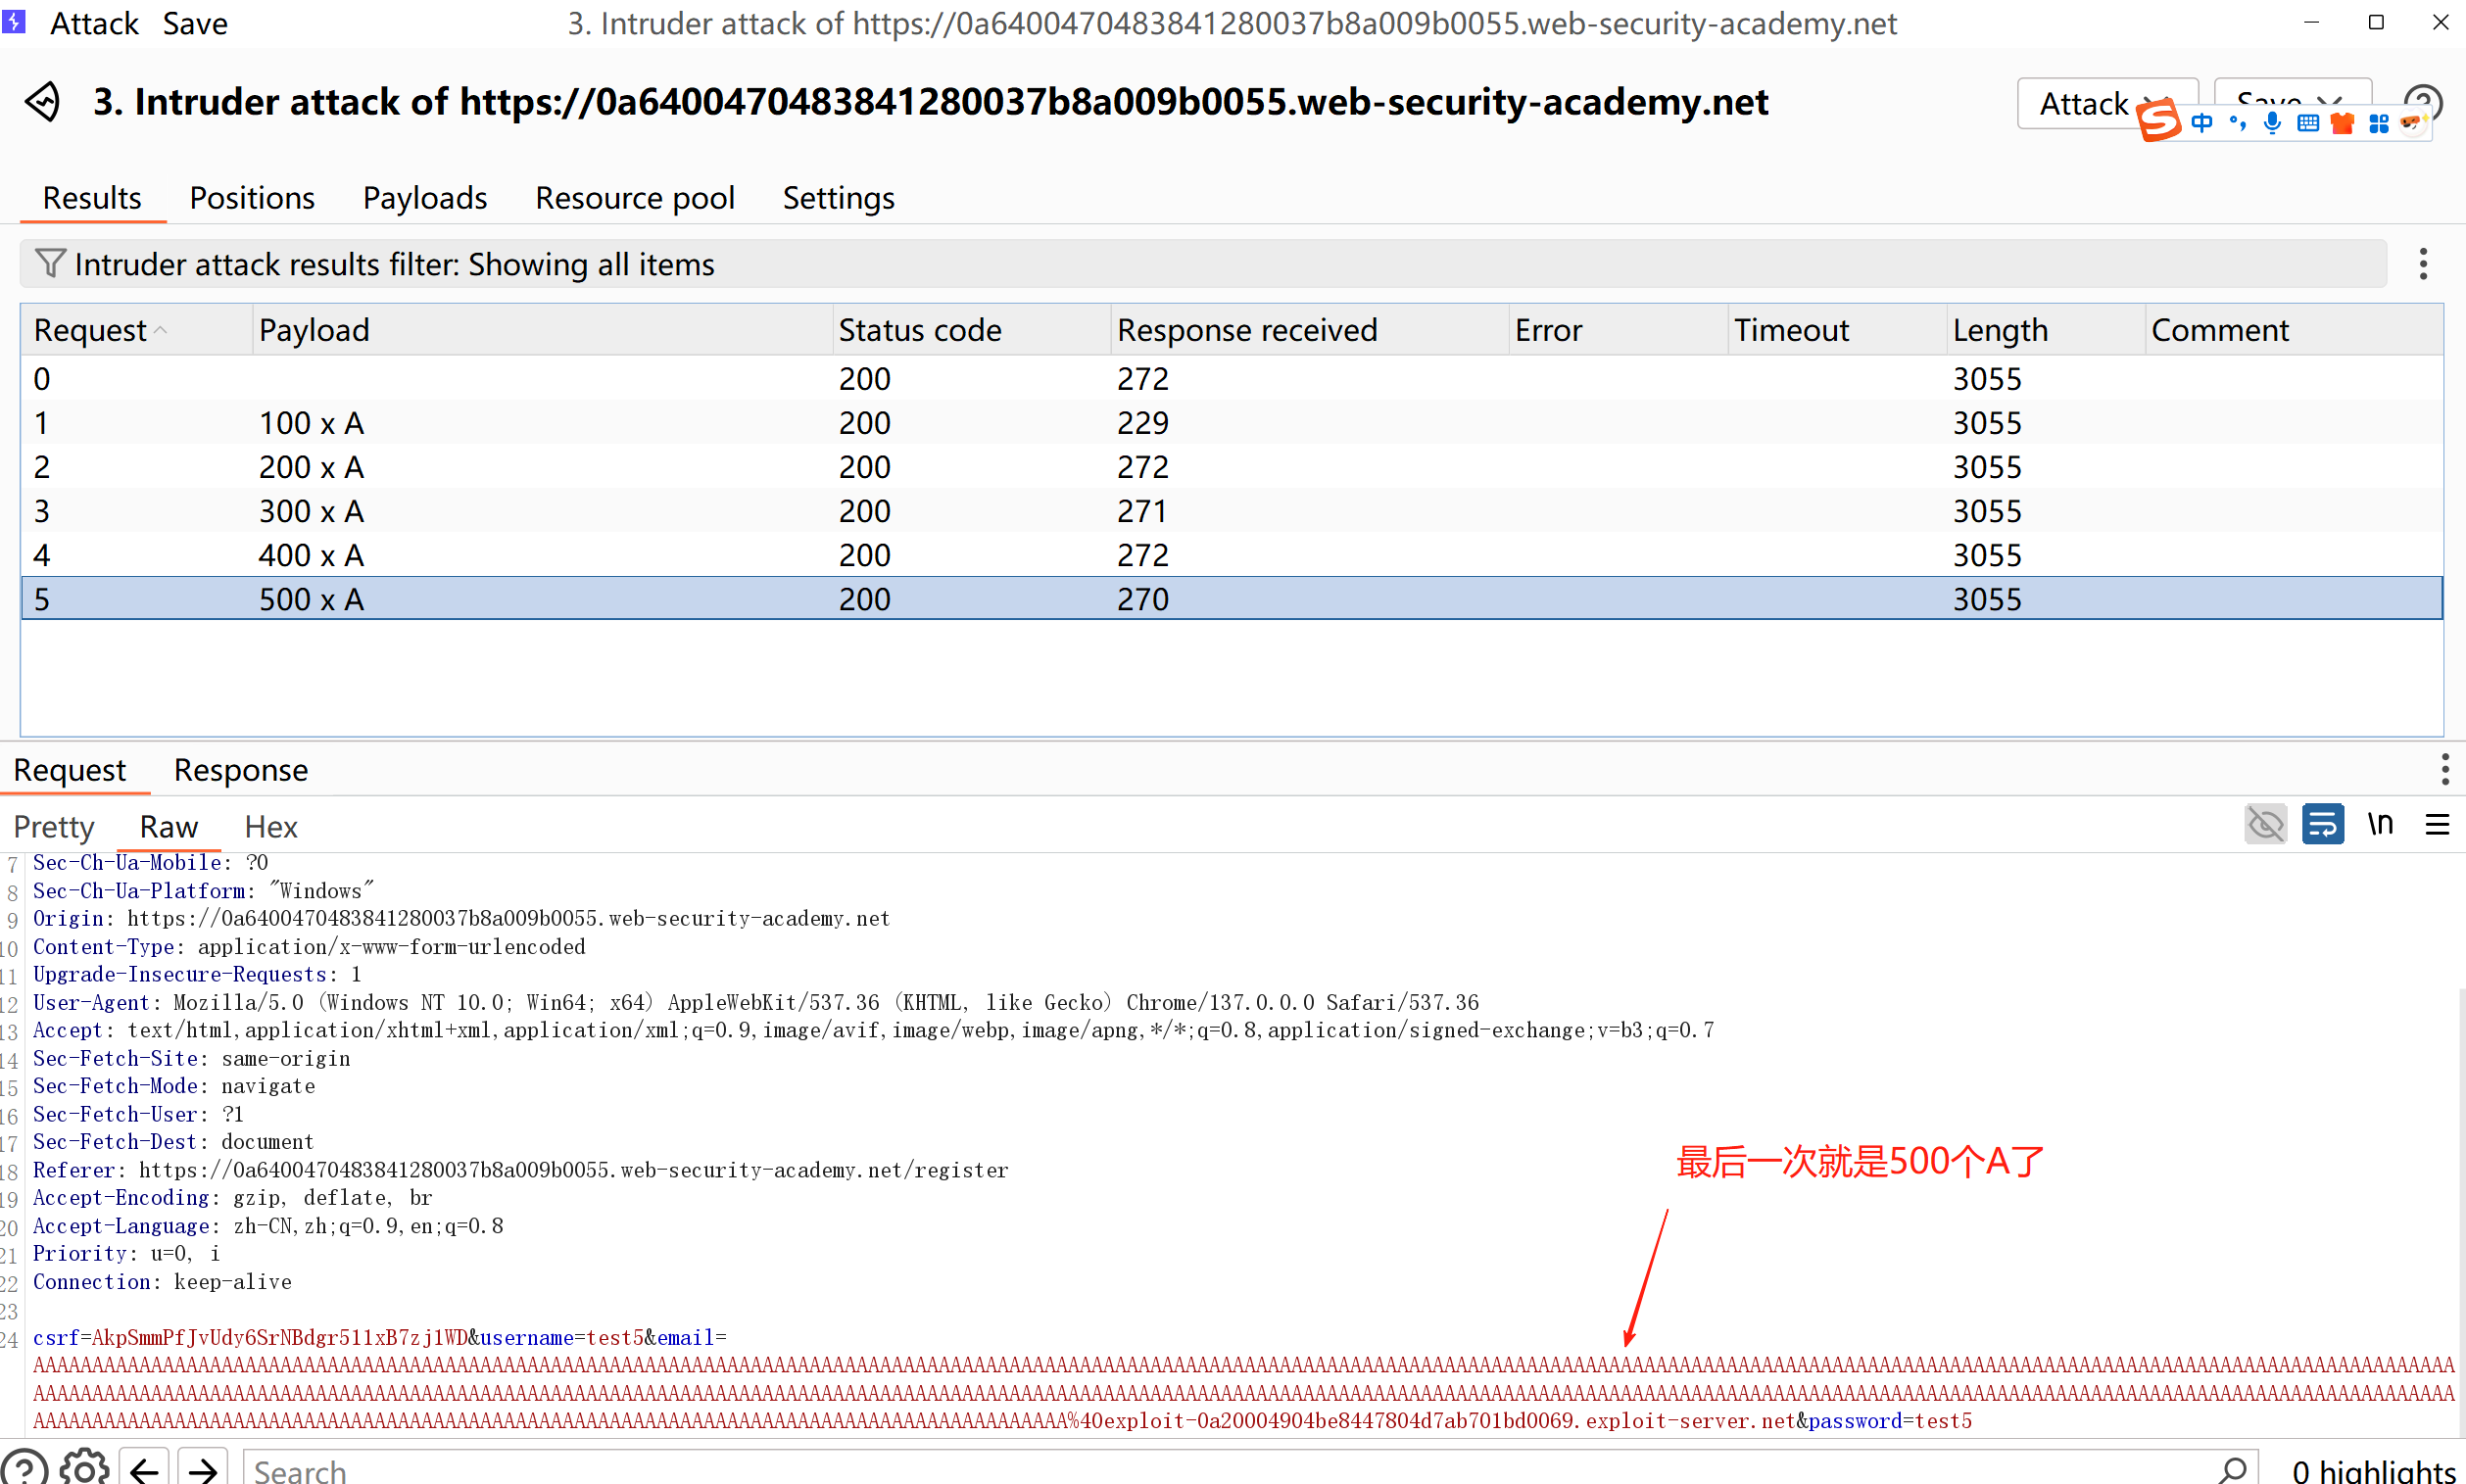The height and width of the screenshot is (1484, 2466).
Task: Switch to the Payloads tab
Action: pyautogui.click(x=424, y=198)
